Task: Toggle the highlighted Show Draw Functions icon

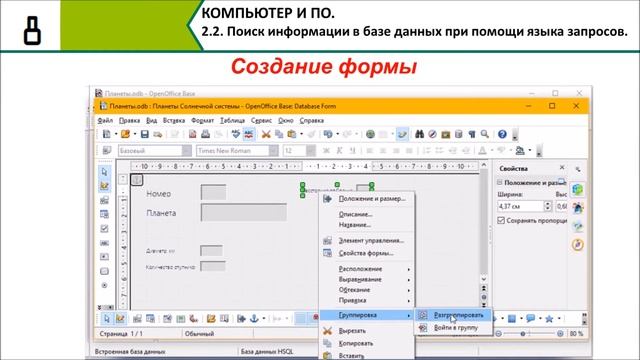Action: coord(402,134)
